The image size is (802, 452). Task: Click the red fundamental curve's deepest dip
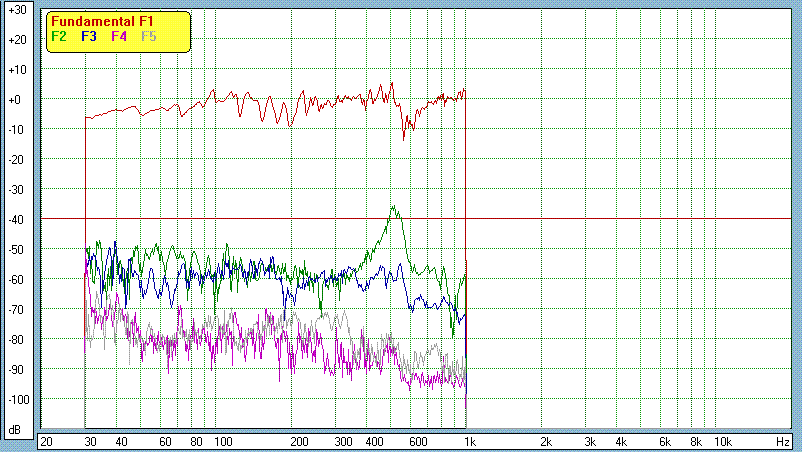[404, 138]
